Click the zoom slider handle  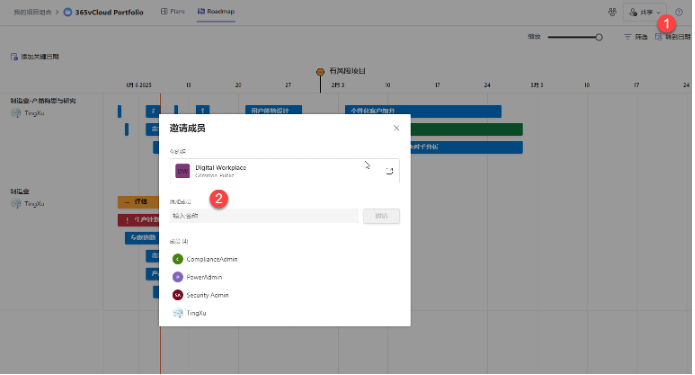point(600,37)
